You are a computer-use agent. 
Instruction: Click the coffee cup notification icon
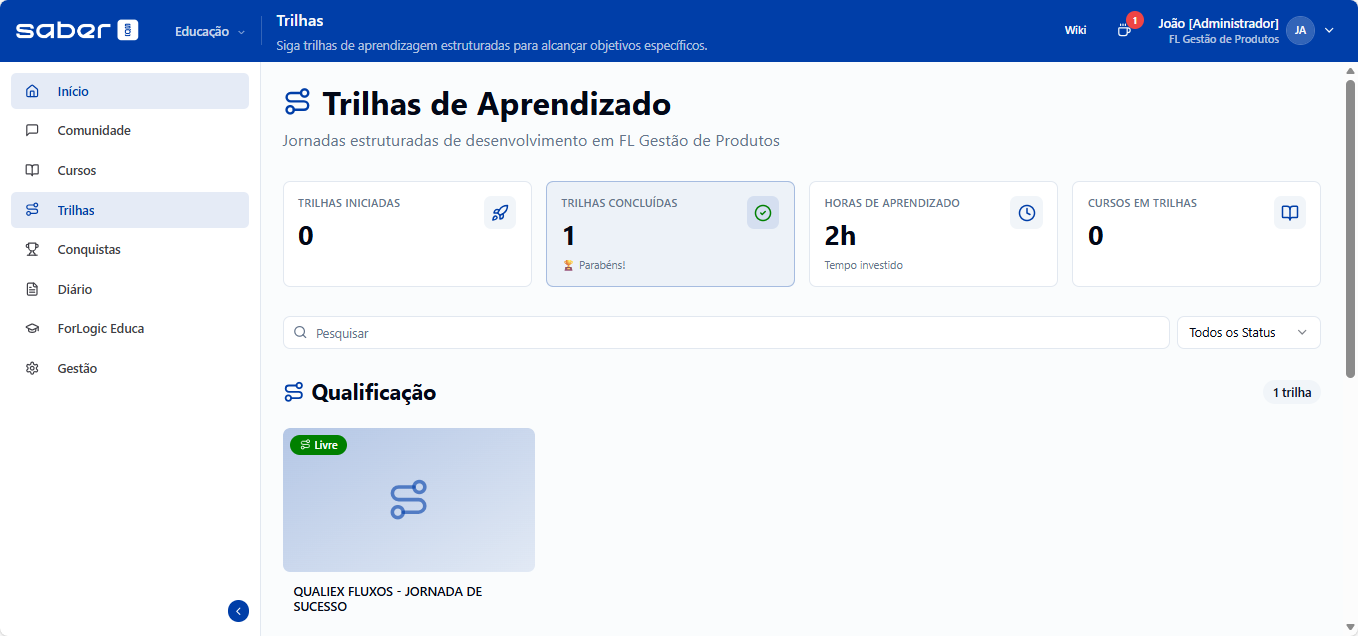(x=1124, y=31)
